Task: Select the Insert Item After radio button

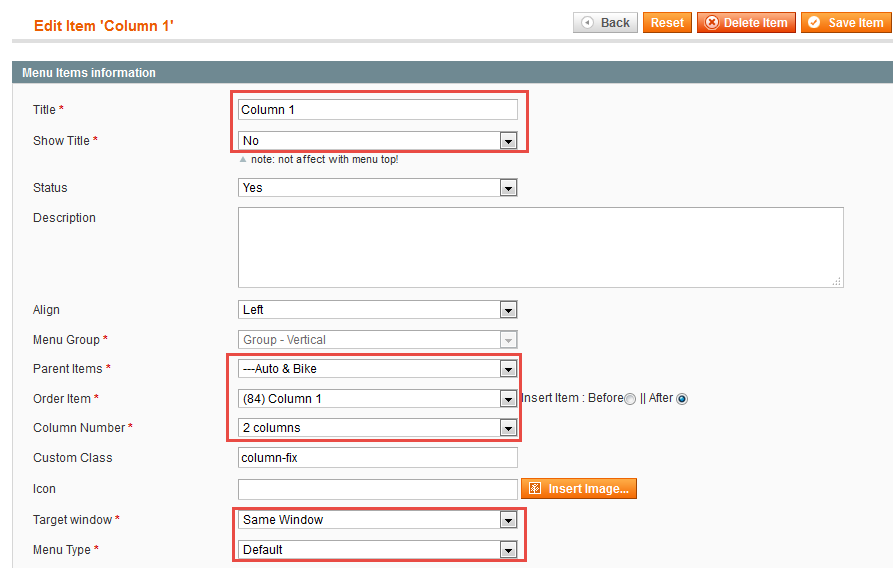Action: (x=682, y=399)
